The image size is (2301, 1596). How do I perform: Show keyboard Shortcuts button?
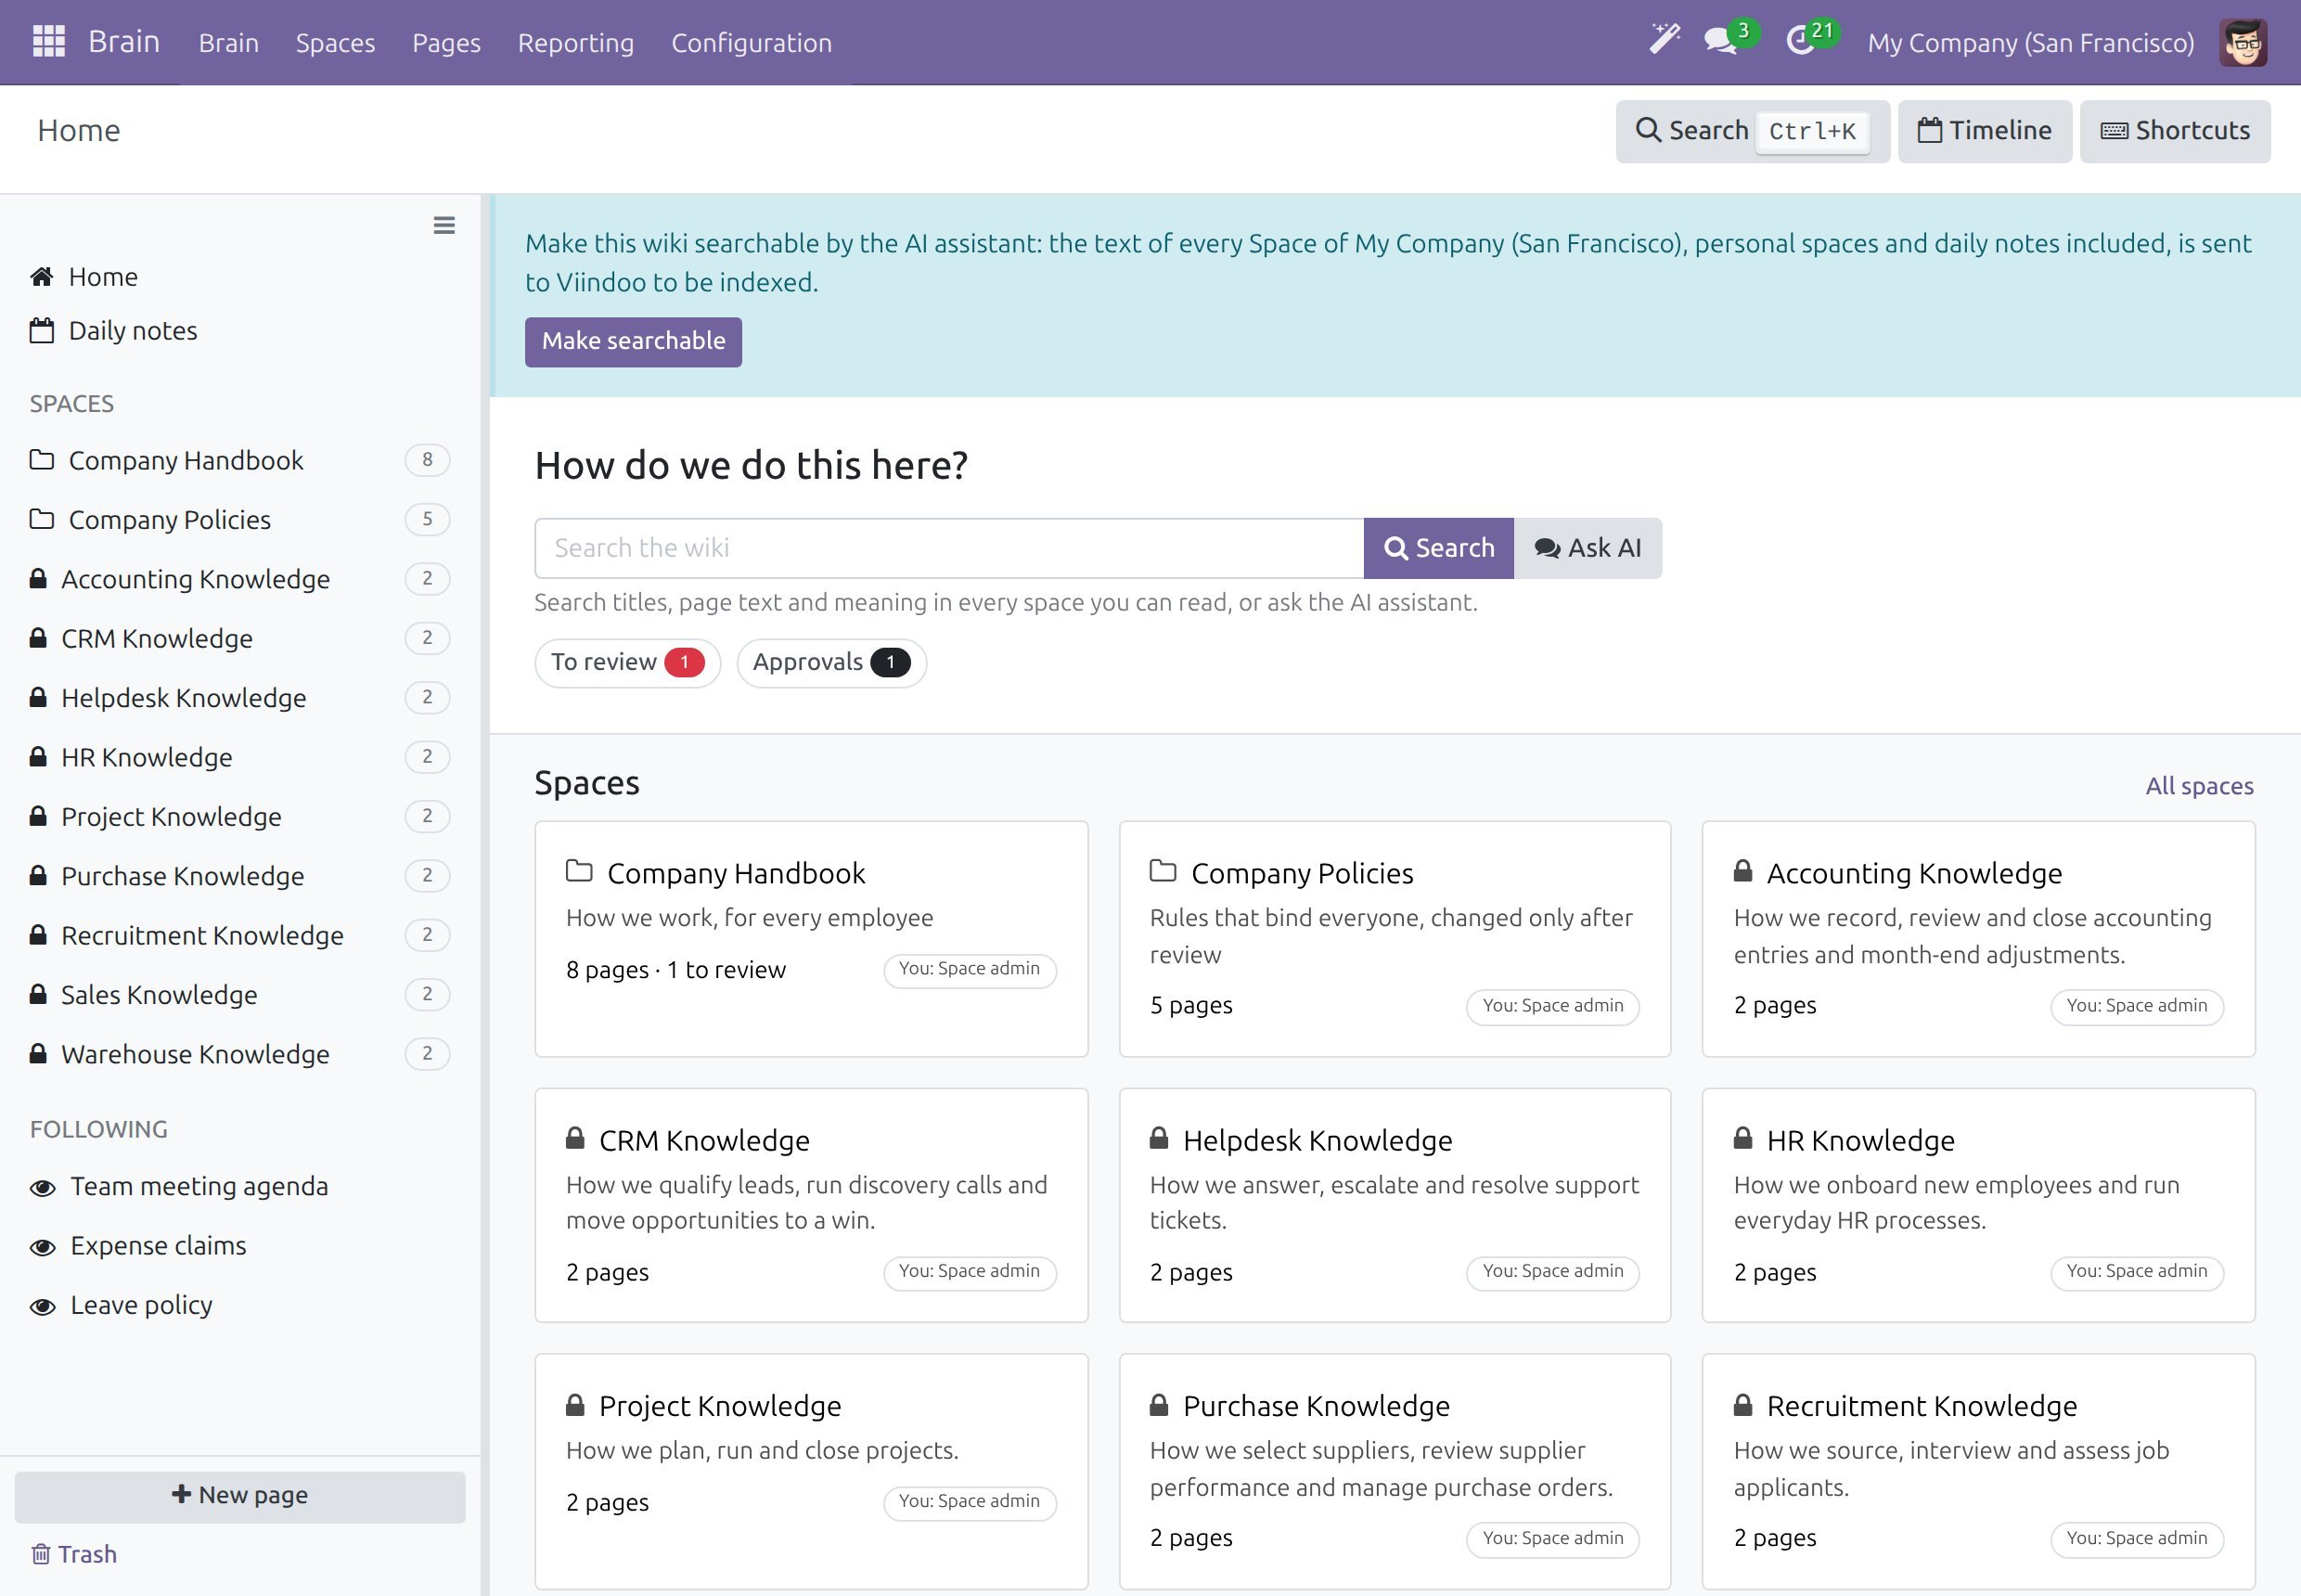2175,131
